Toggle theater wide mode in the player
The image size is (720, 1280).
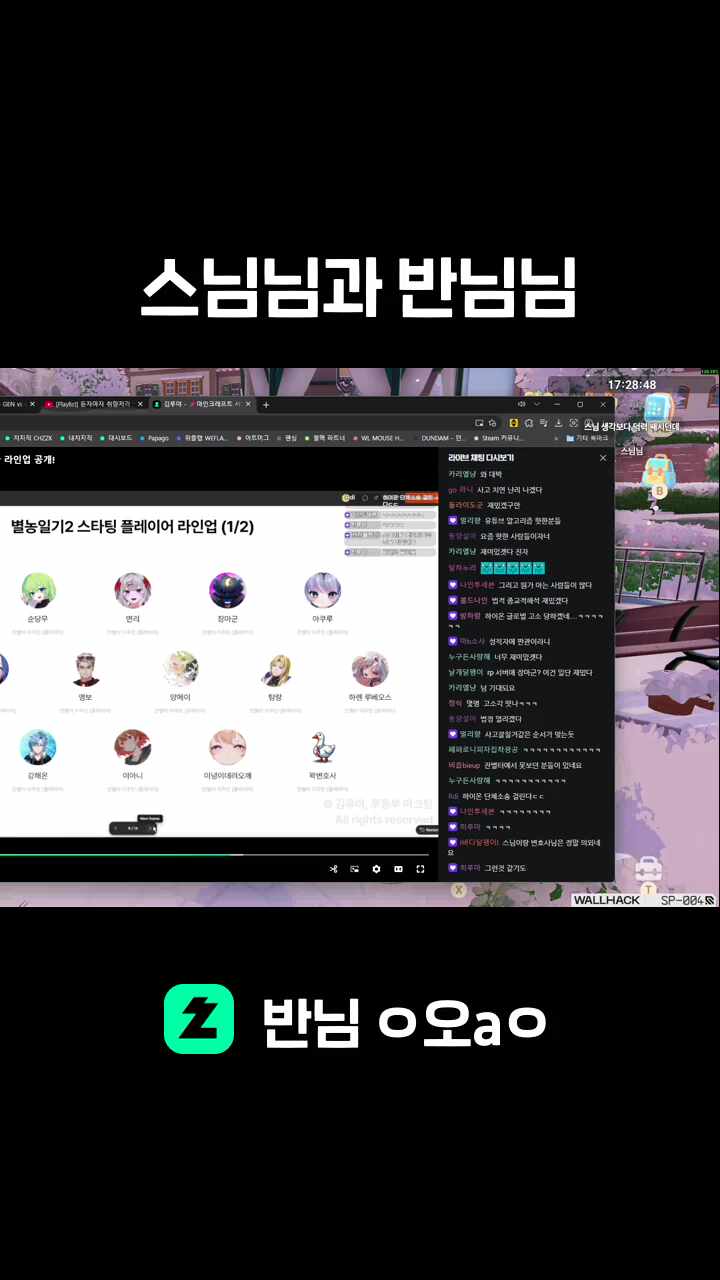(x=398, y=869)
